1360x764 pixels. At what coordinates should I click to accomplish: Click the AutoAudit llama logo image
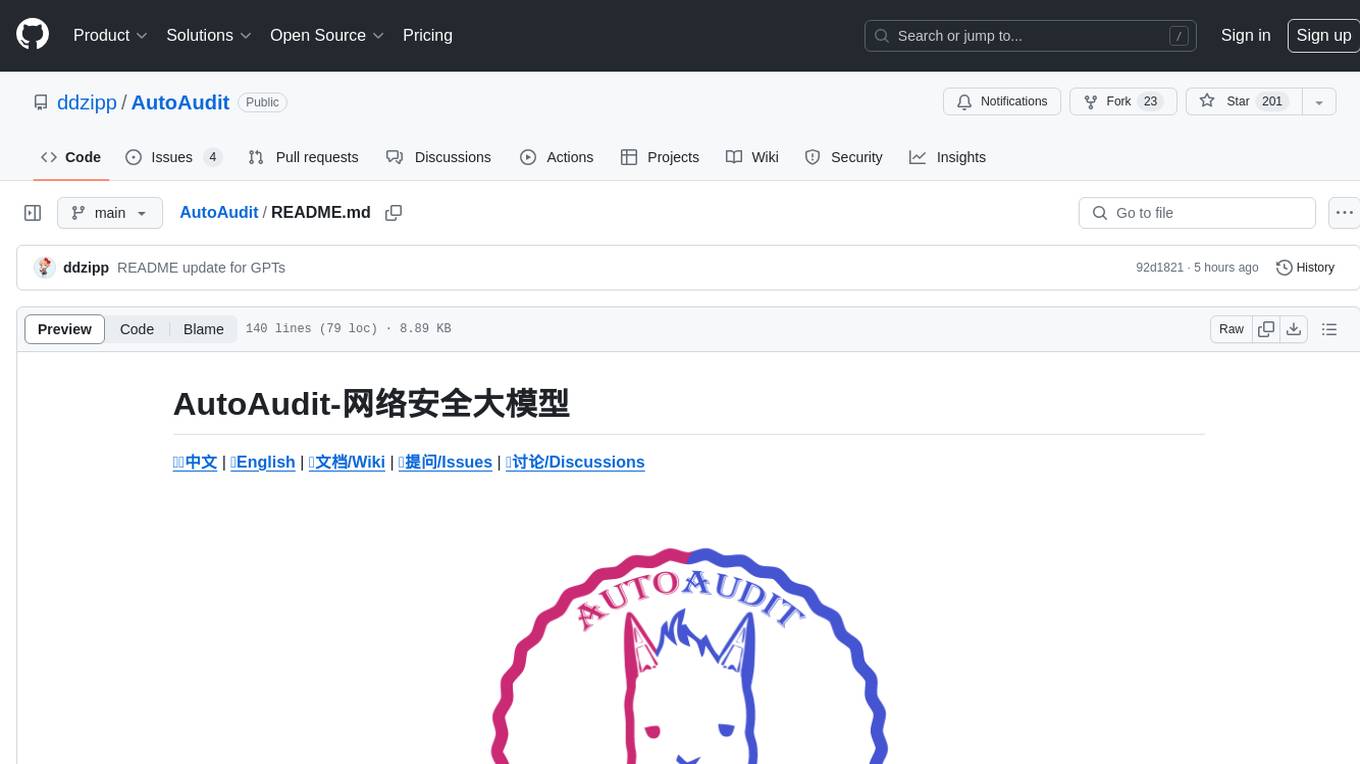(689, 656)
